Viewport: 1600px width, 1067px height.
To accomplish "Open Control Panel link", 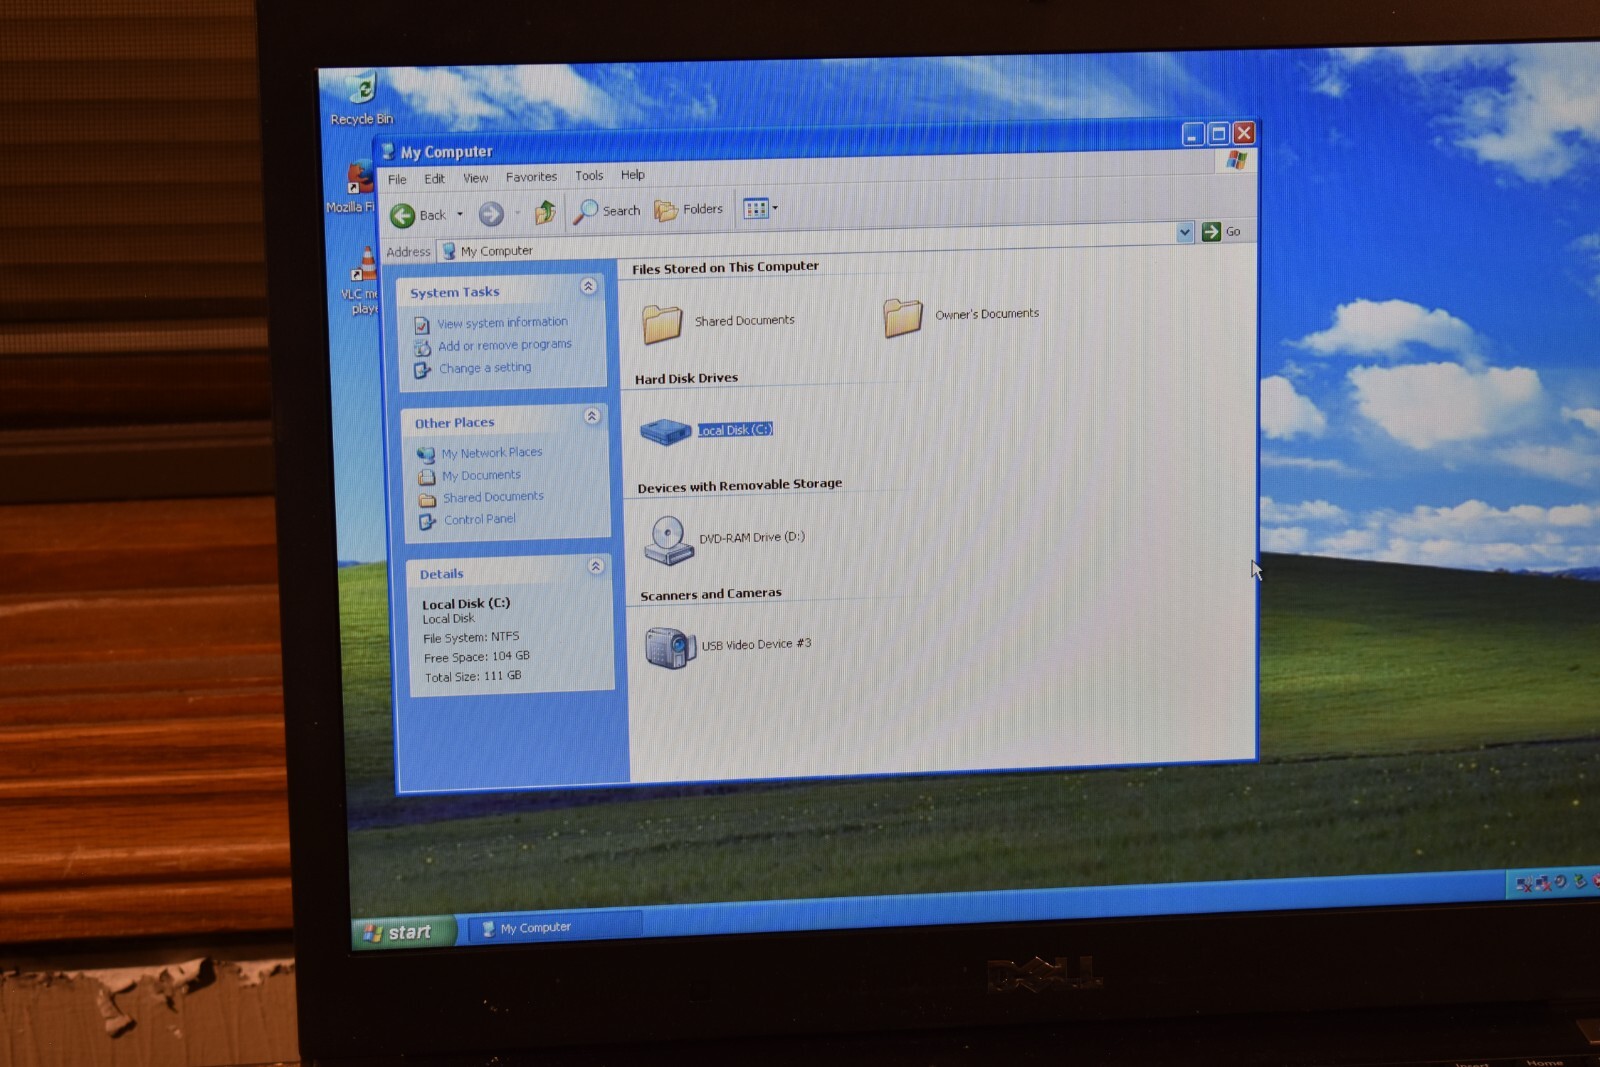I will click(480, 519).
